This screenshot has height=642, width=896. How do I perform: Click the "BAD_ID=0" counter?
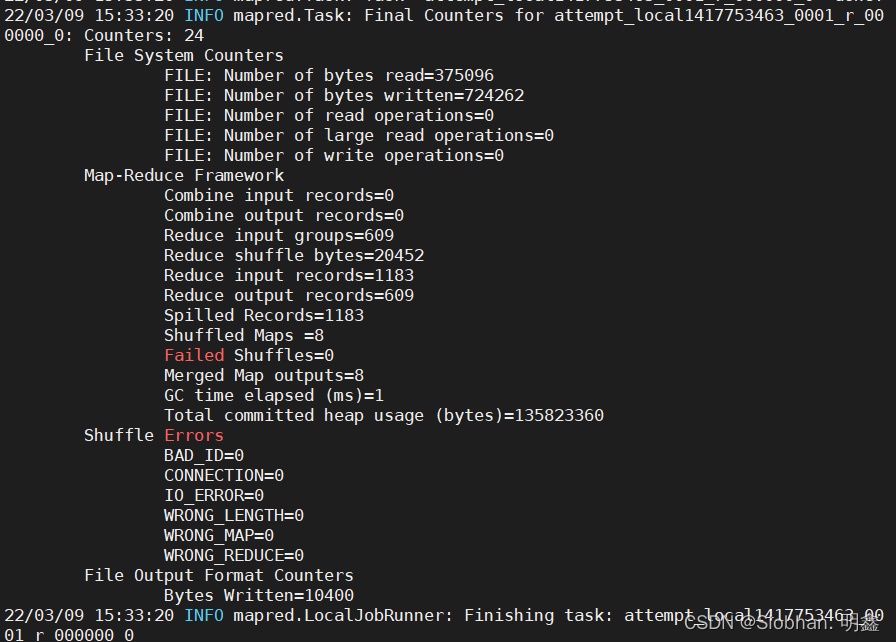[204, 455]
